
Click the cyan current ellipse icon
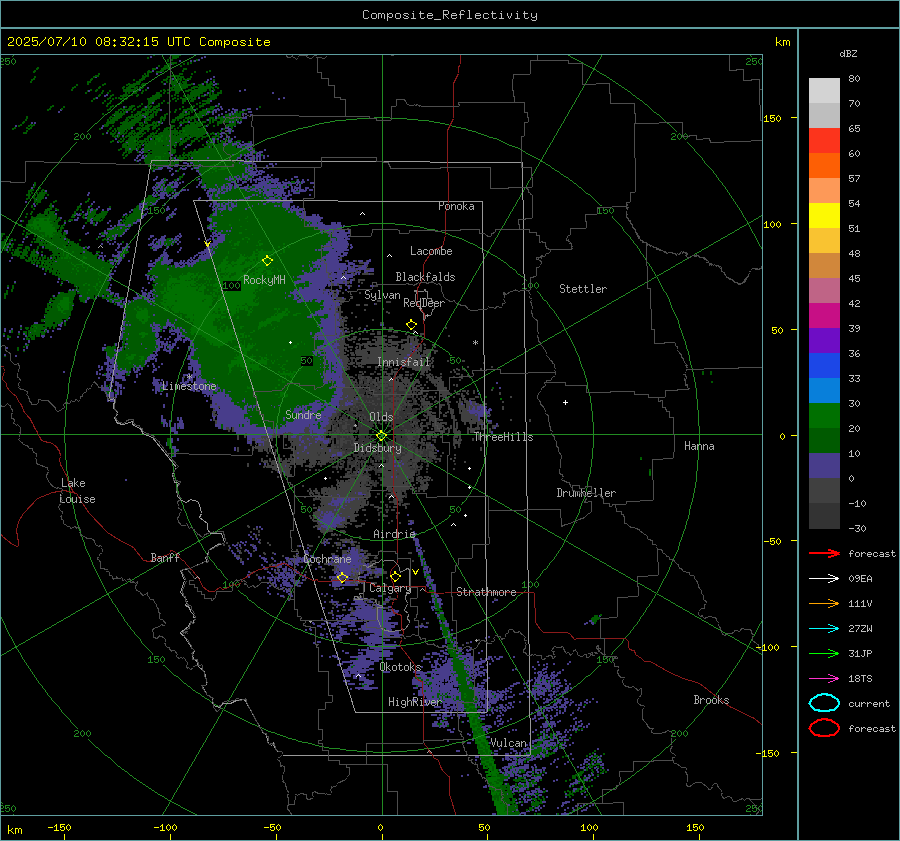(x=824, y=703)
